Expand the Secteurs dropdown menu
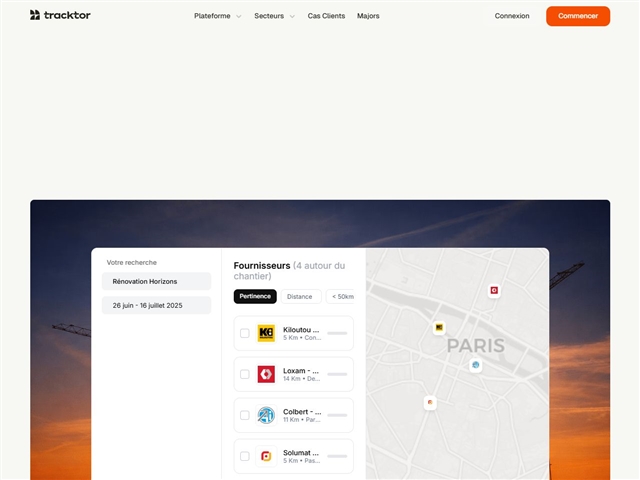 point(274,16)
